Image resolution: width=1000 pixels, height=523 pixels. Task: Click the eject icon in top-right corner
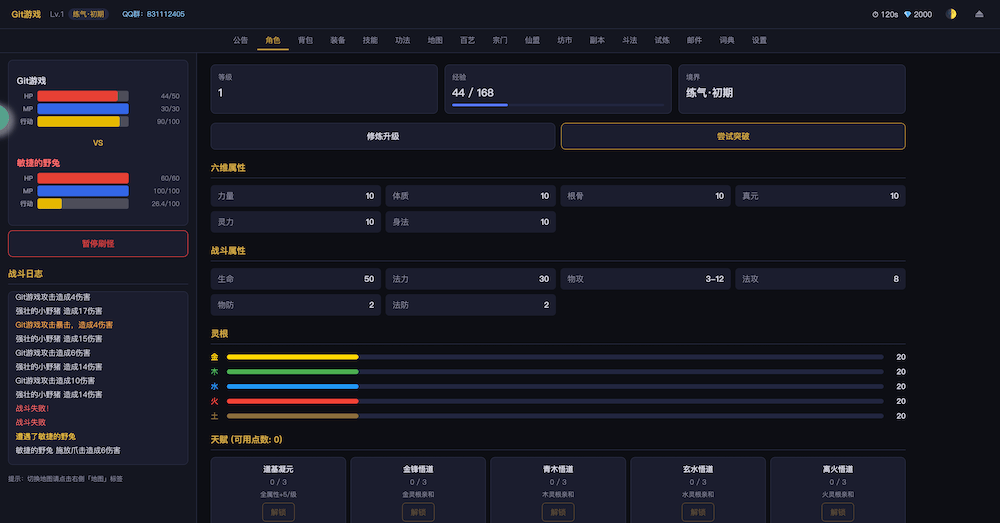point(977,14)
